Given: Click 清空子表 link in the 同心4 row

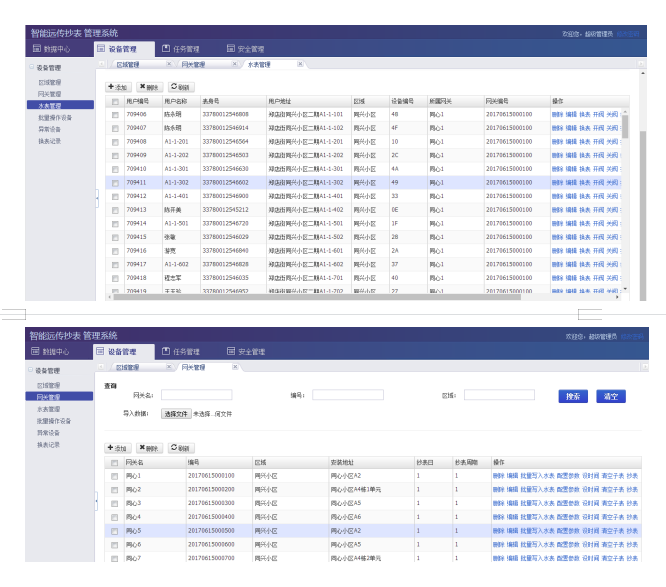Looking at the screenshot, I should [x=613, y=517].
